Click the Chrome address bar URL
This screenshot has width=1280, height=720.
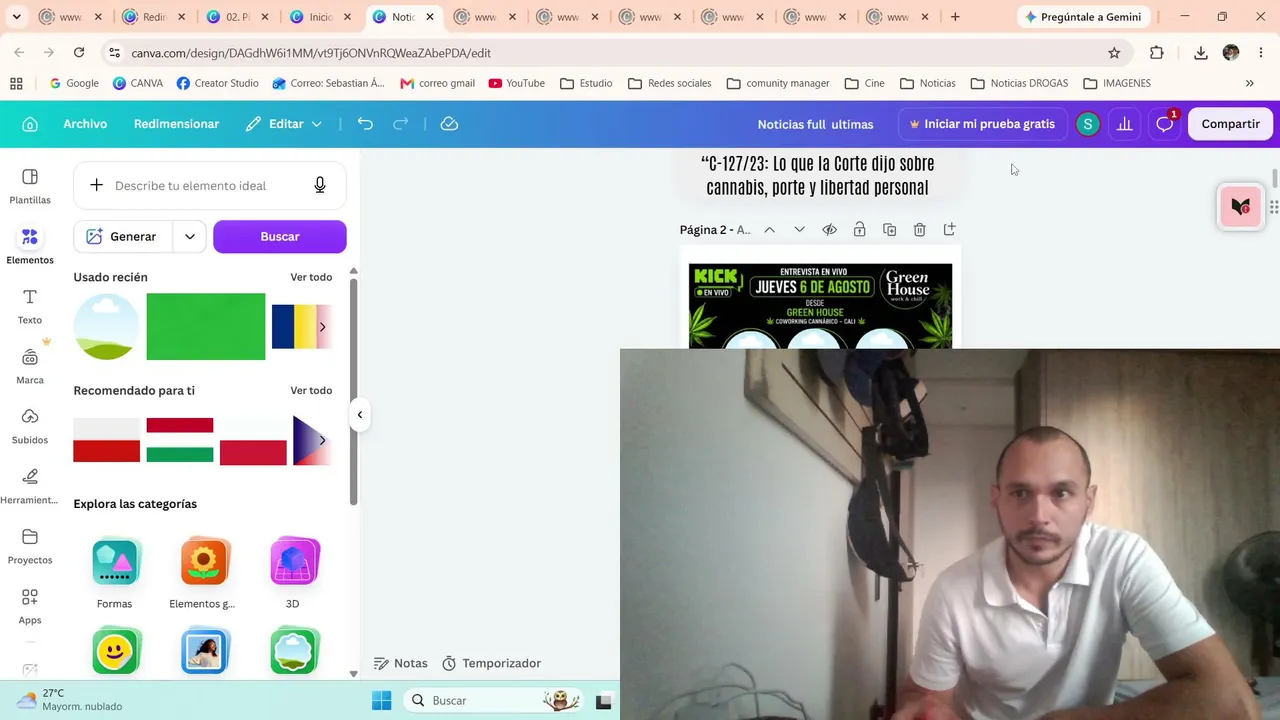[311, 53]
